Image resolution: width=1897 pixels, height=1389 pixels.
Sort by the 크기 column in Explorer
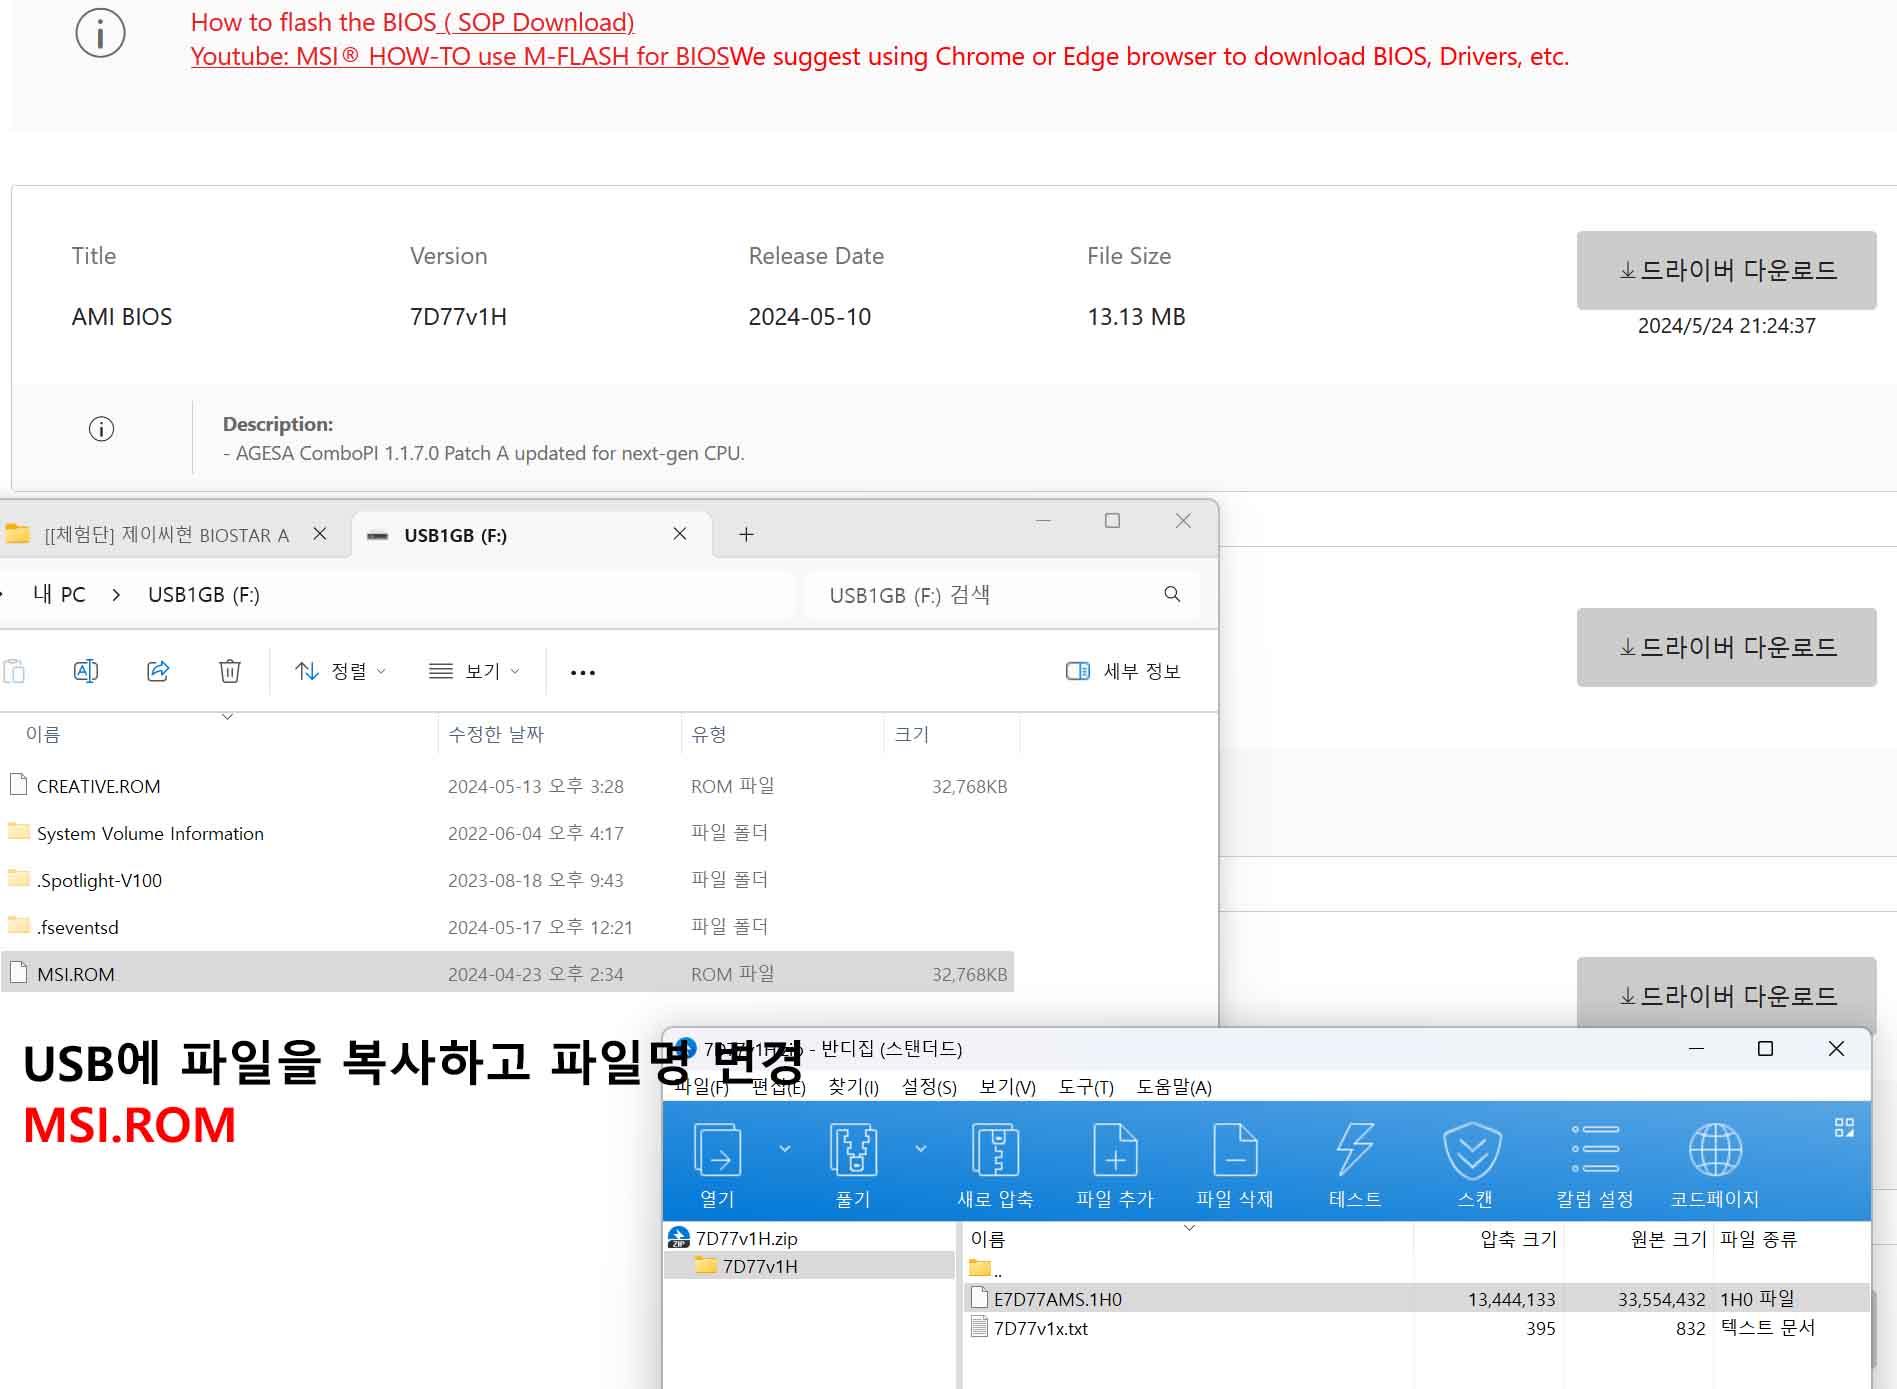pyautogui.click(x=952, y=734)
